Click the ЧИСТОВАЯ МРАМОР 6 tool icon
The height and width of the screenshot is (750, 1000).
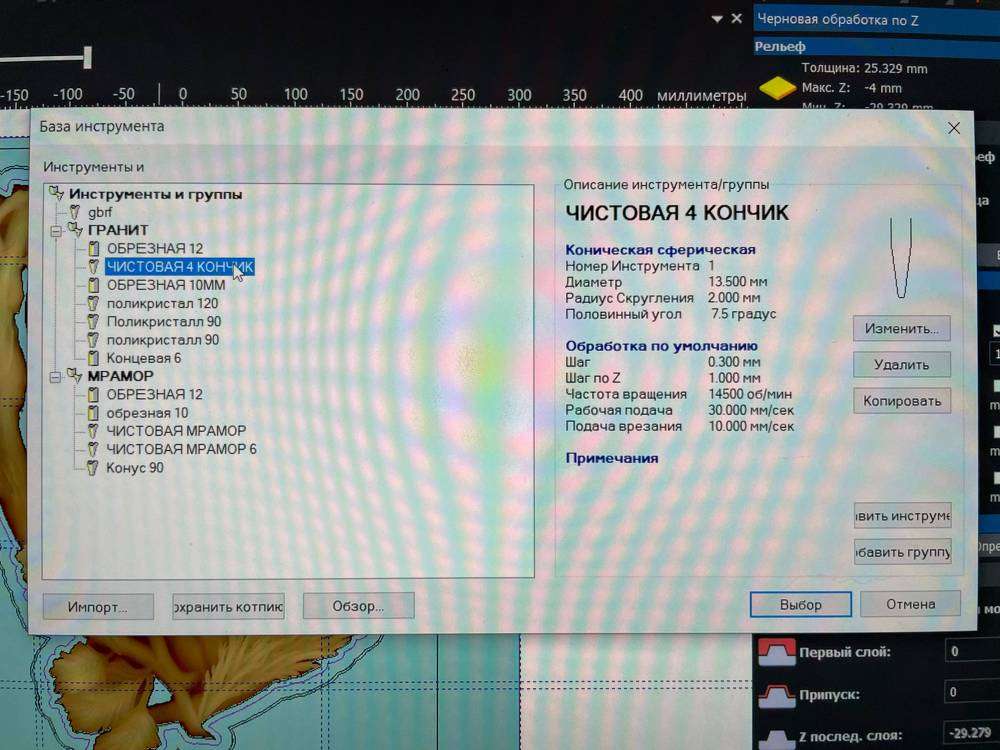pos(93,449)
